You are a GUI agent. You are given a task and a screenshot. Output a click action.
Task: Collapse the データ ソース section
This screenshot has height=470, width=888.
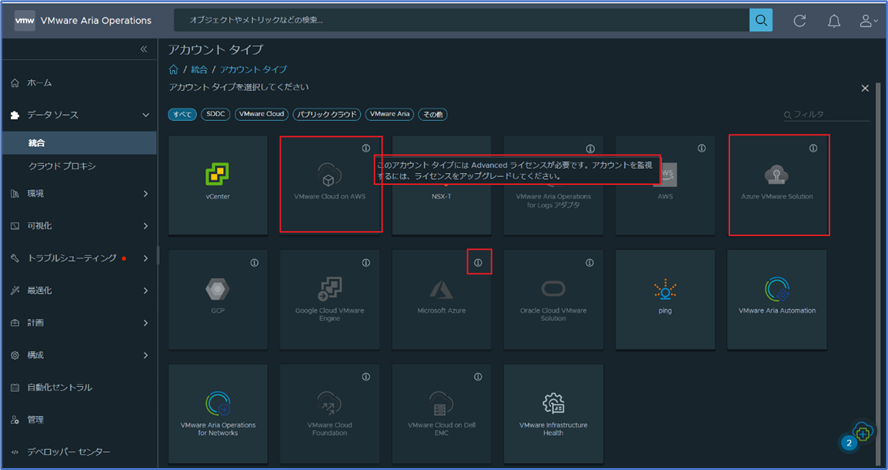tap(146, 115)
